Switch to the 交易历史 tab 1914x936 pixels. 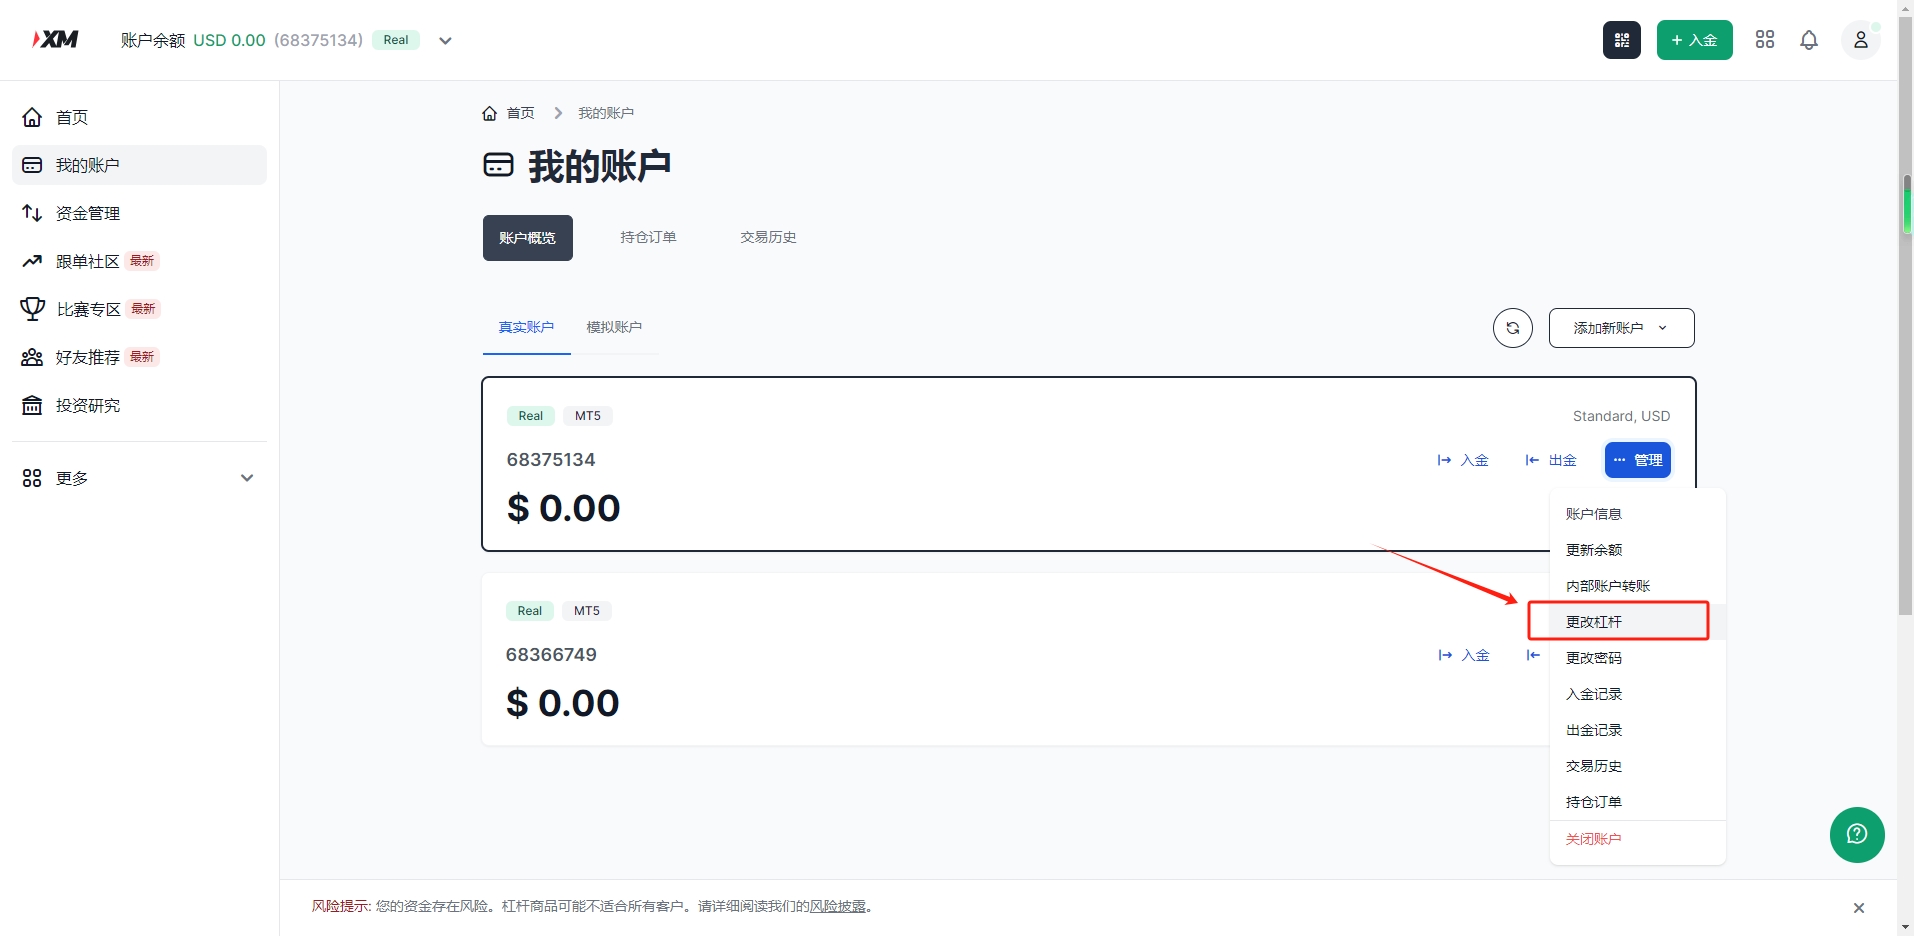(x=768, y=237)
